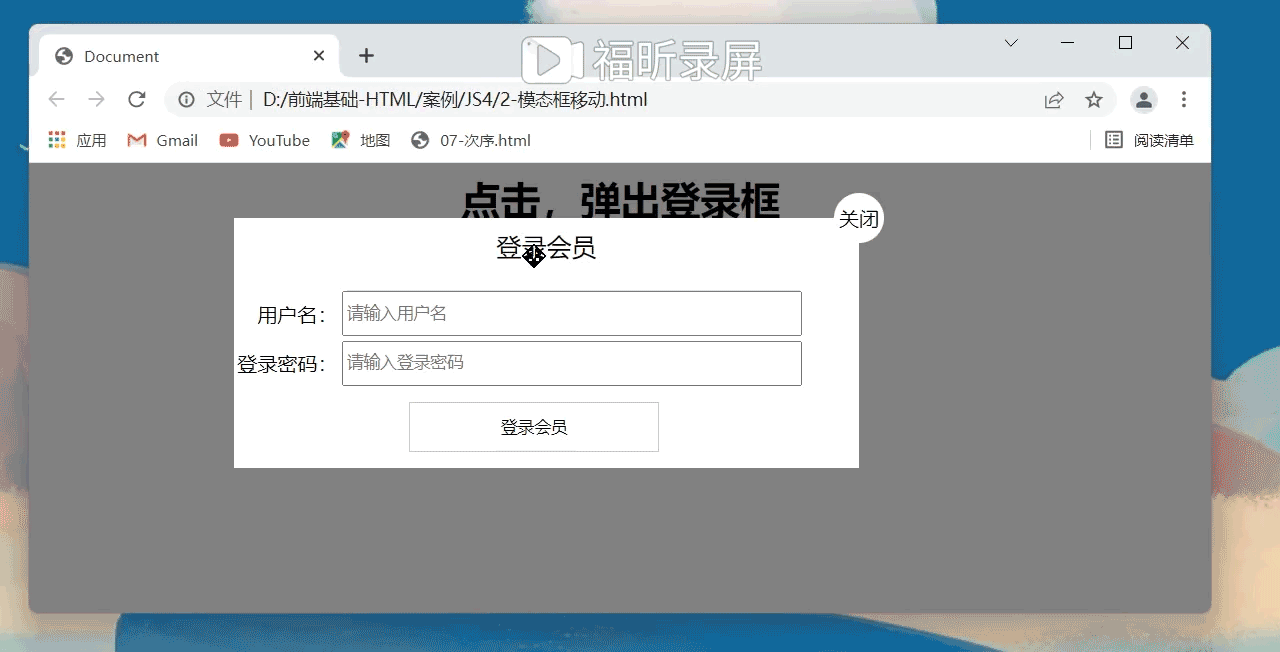Expand the tab search chevron
Image resolution: width=1280 pixels, height=652 pixels.
pyautogui.click(x=1011, y=43)
